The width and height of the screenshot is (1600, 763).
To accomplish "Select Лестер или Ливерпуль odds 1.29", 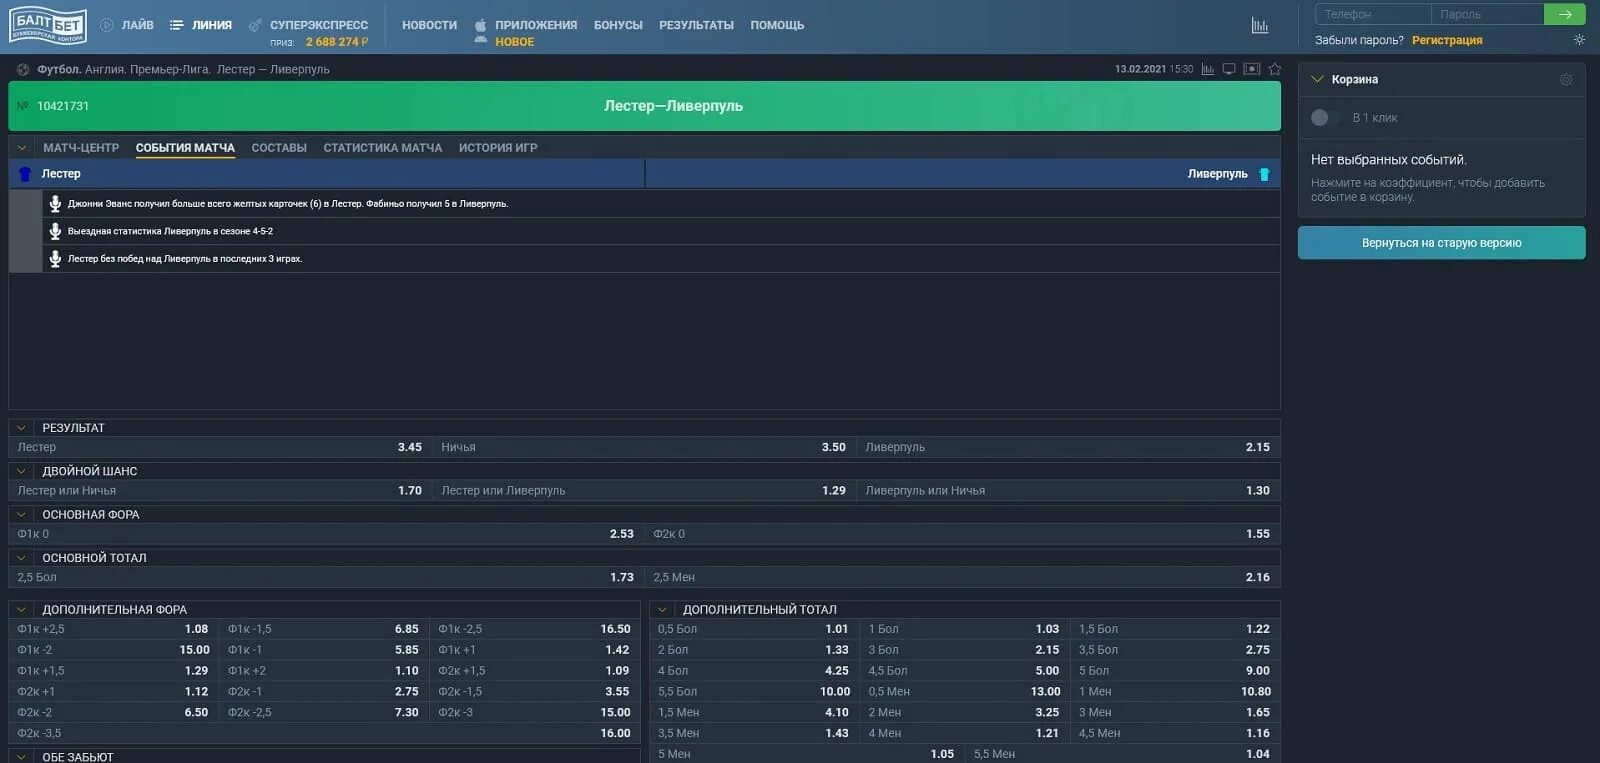I will pyautogui.click(x=644, y=491).
